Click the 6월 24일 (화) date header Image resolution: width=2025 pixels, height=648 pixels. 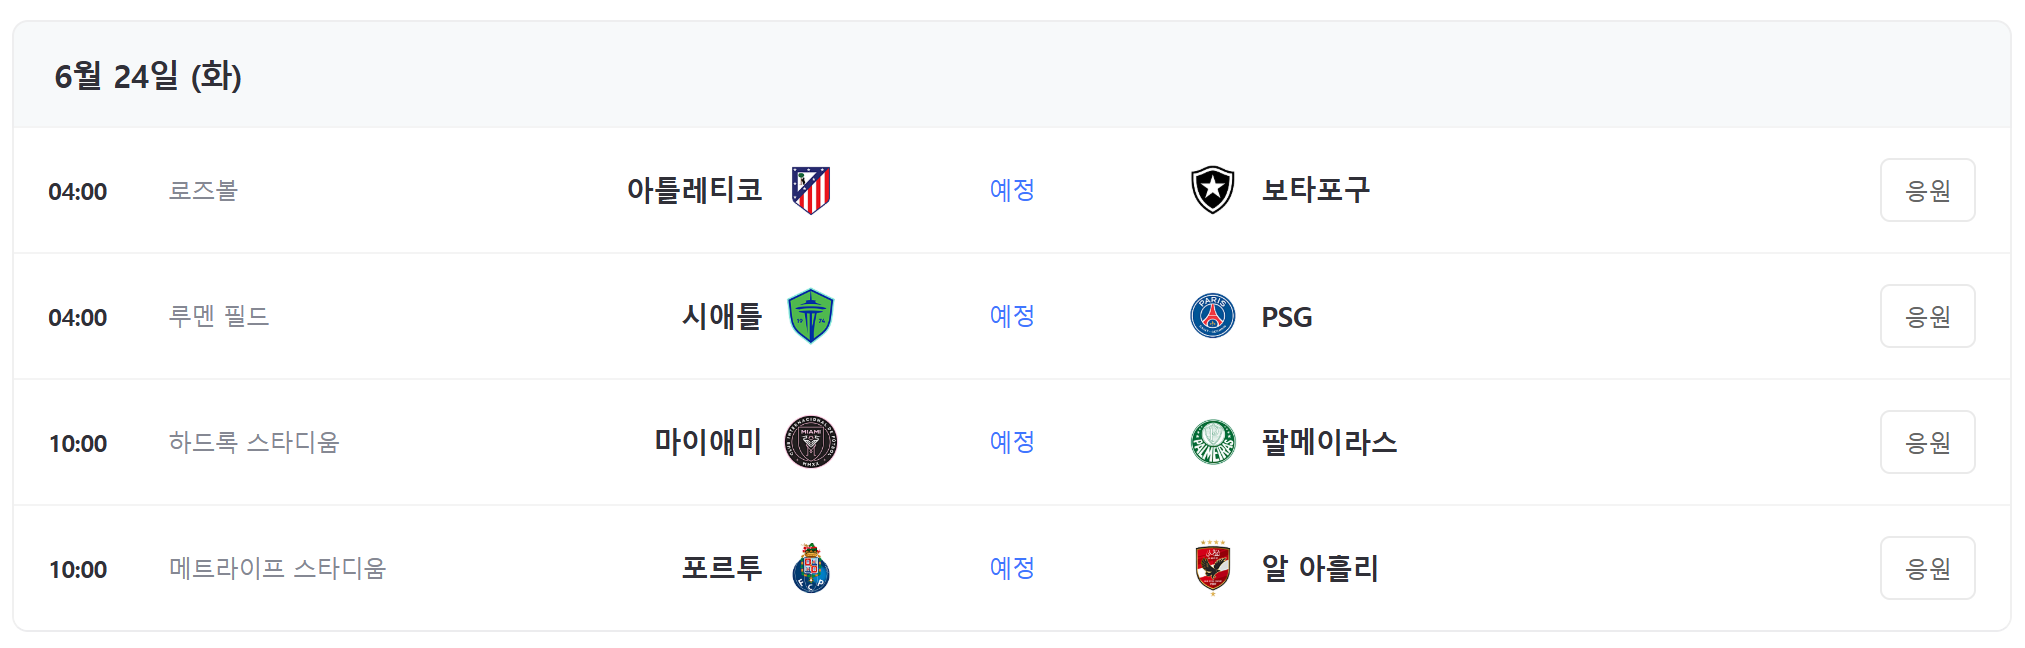point(151,72)
